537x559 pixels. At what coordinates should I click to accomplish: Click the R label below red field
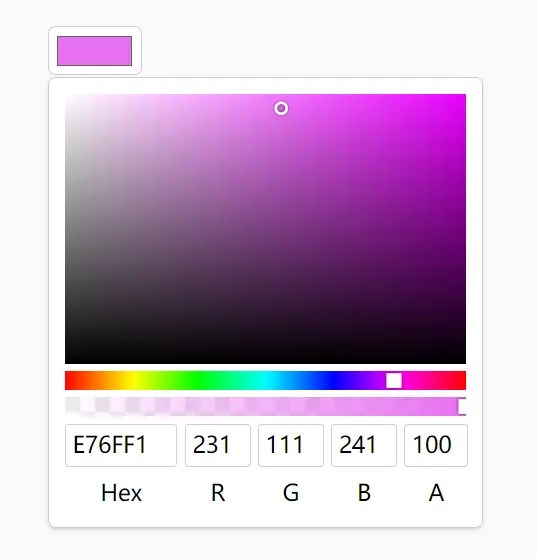click(x=218, y=493)
